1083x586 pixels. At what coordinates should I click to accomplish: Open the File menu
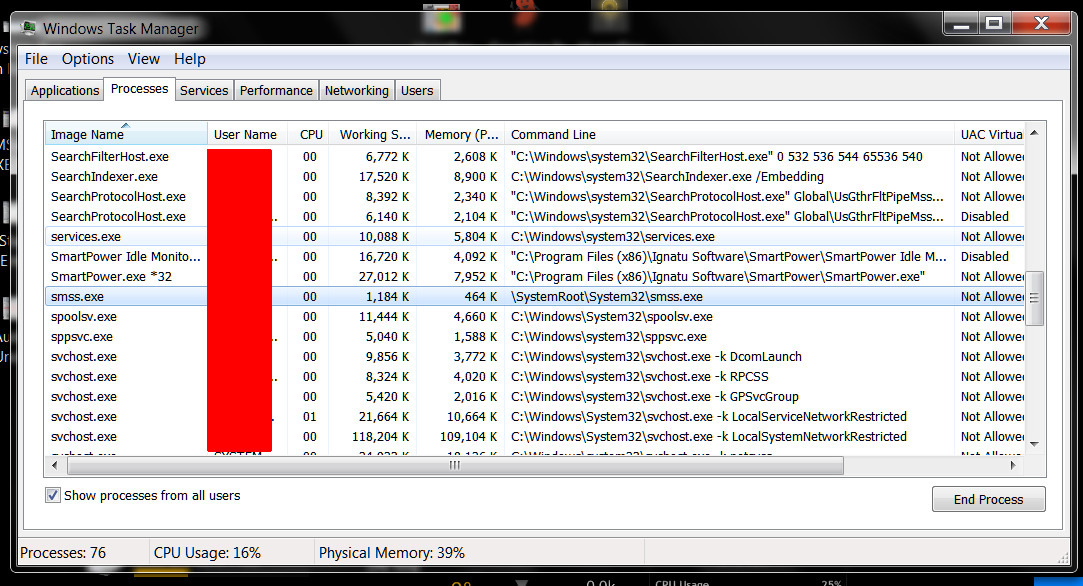[x=36, y=59]
